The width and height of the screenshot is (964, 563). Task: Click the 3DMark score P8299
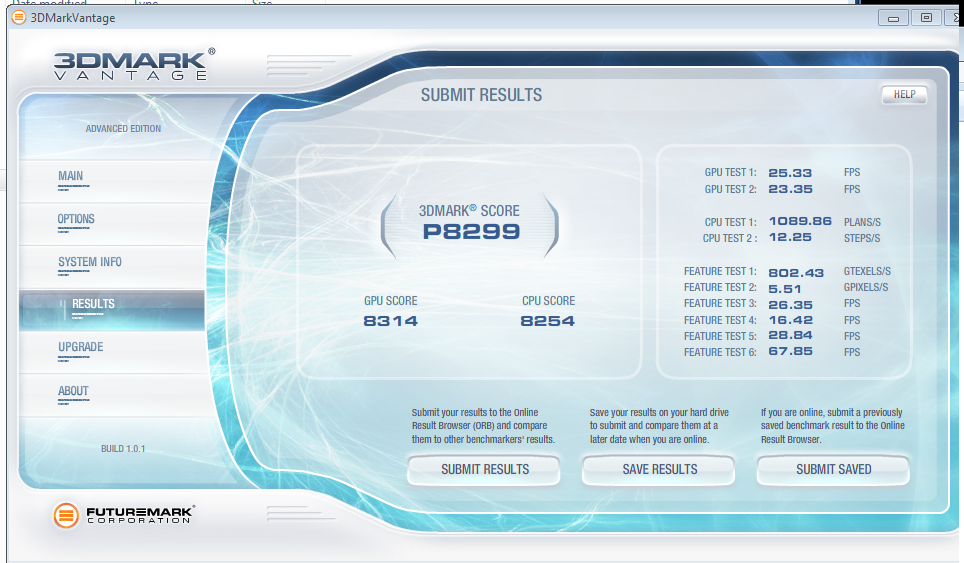[x=472, y=232]
